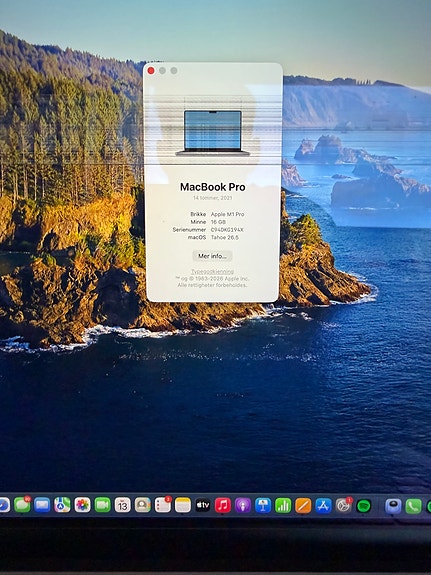This screenshot has height=575, width=431.
Task: Click the serial number value
Action: point(227,230)
